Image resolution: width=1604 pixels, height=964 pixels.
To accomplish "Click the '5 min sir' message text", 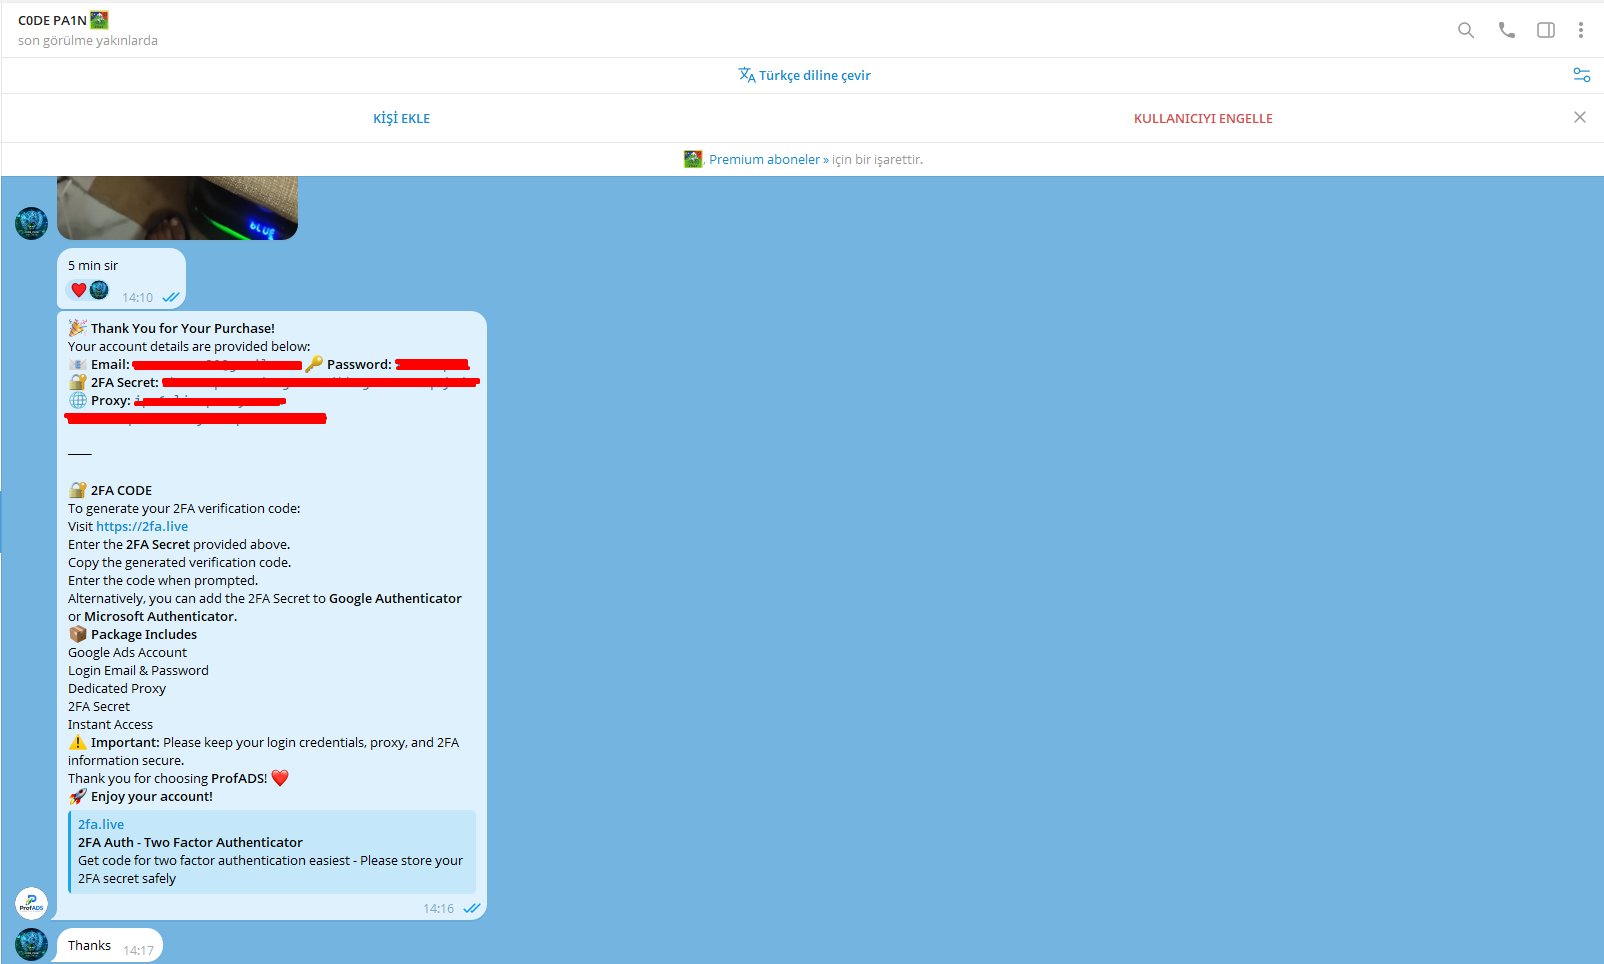I will (93, 265).
